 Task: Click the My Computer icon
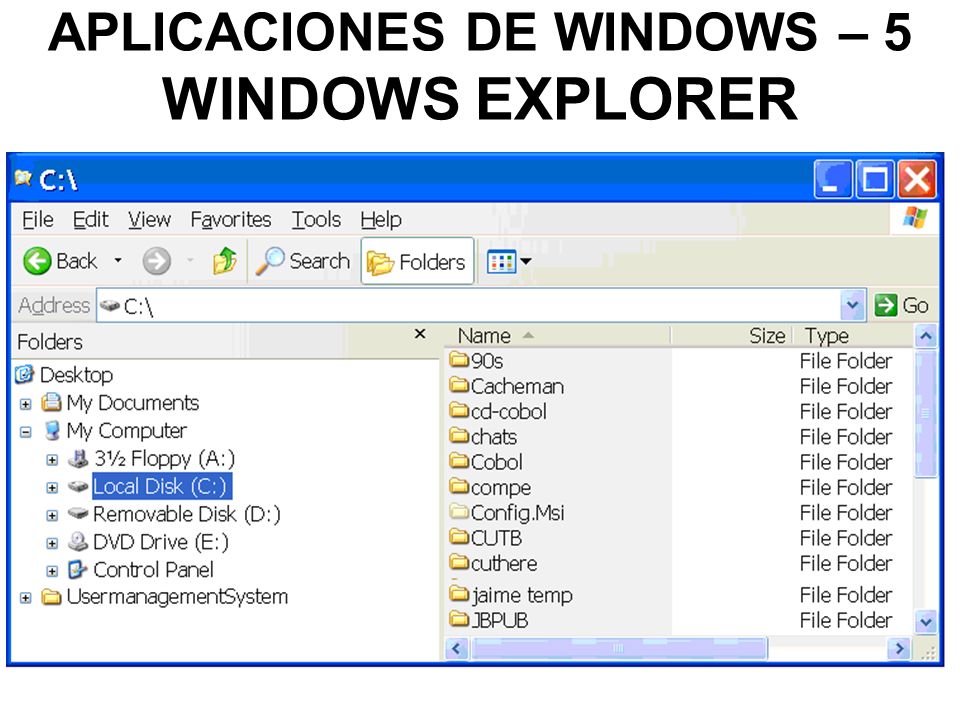(53, 430)
